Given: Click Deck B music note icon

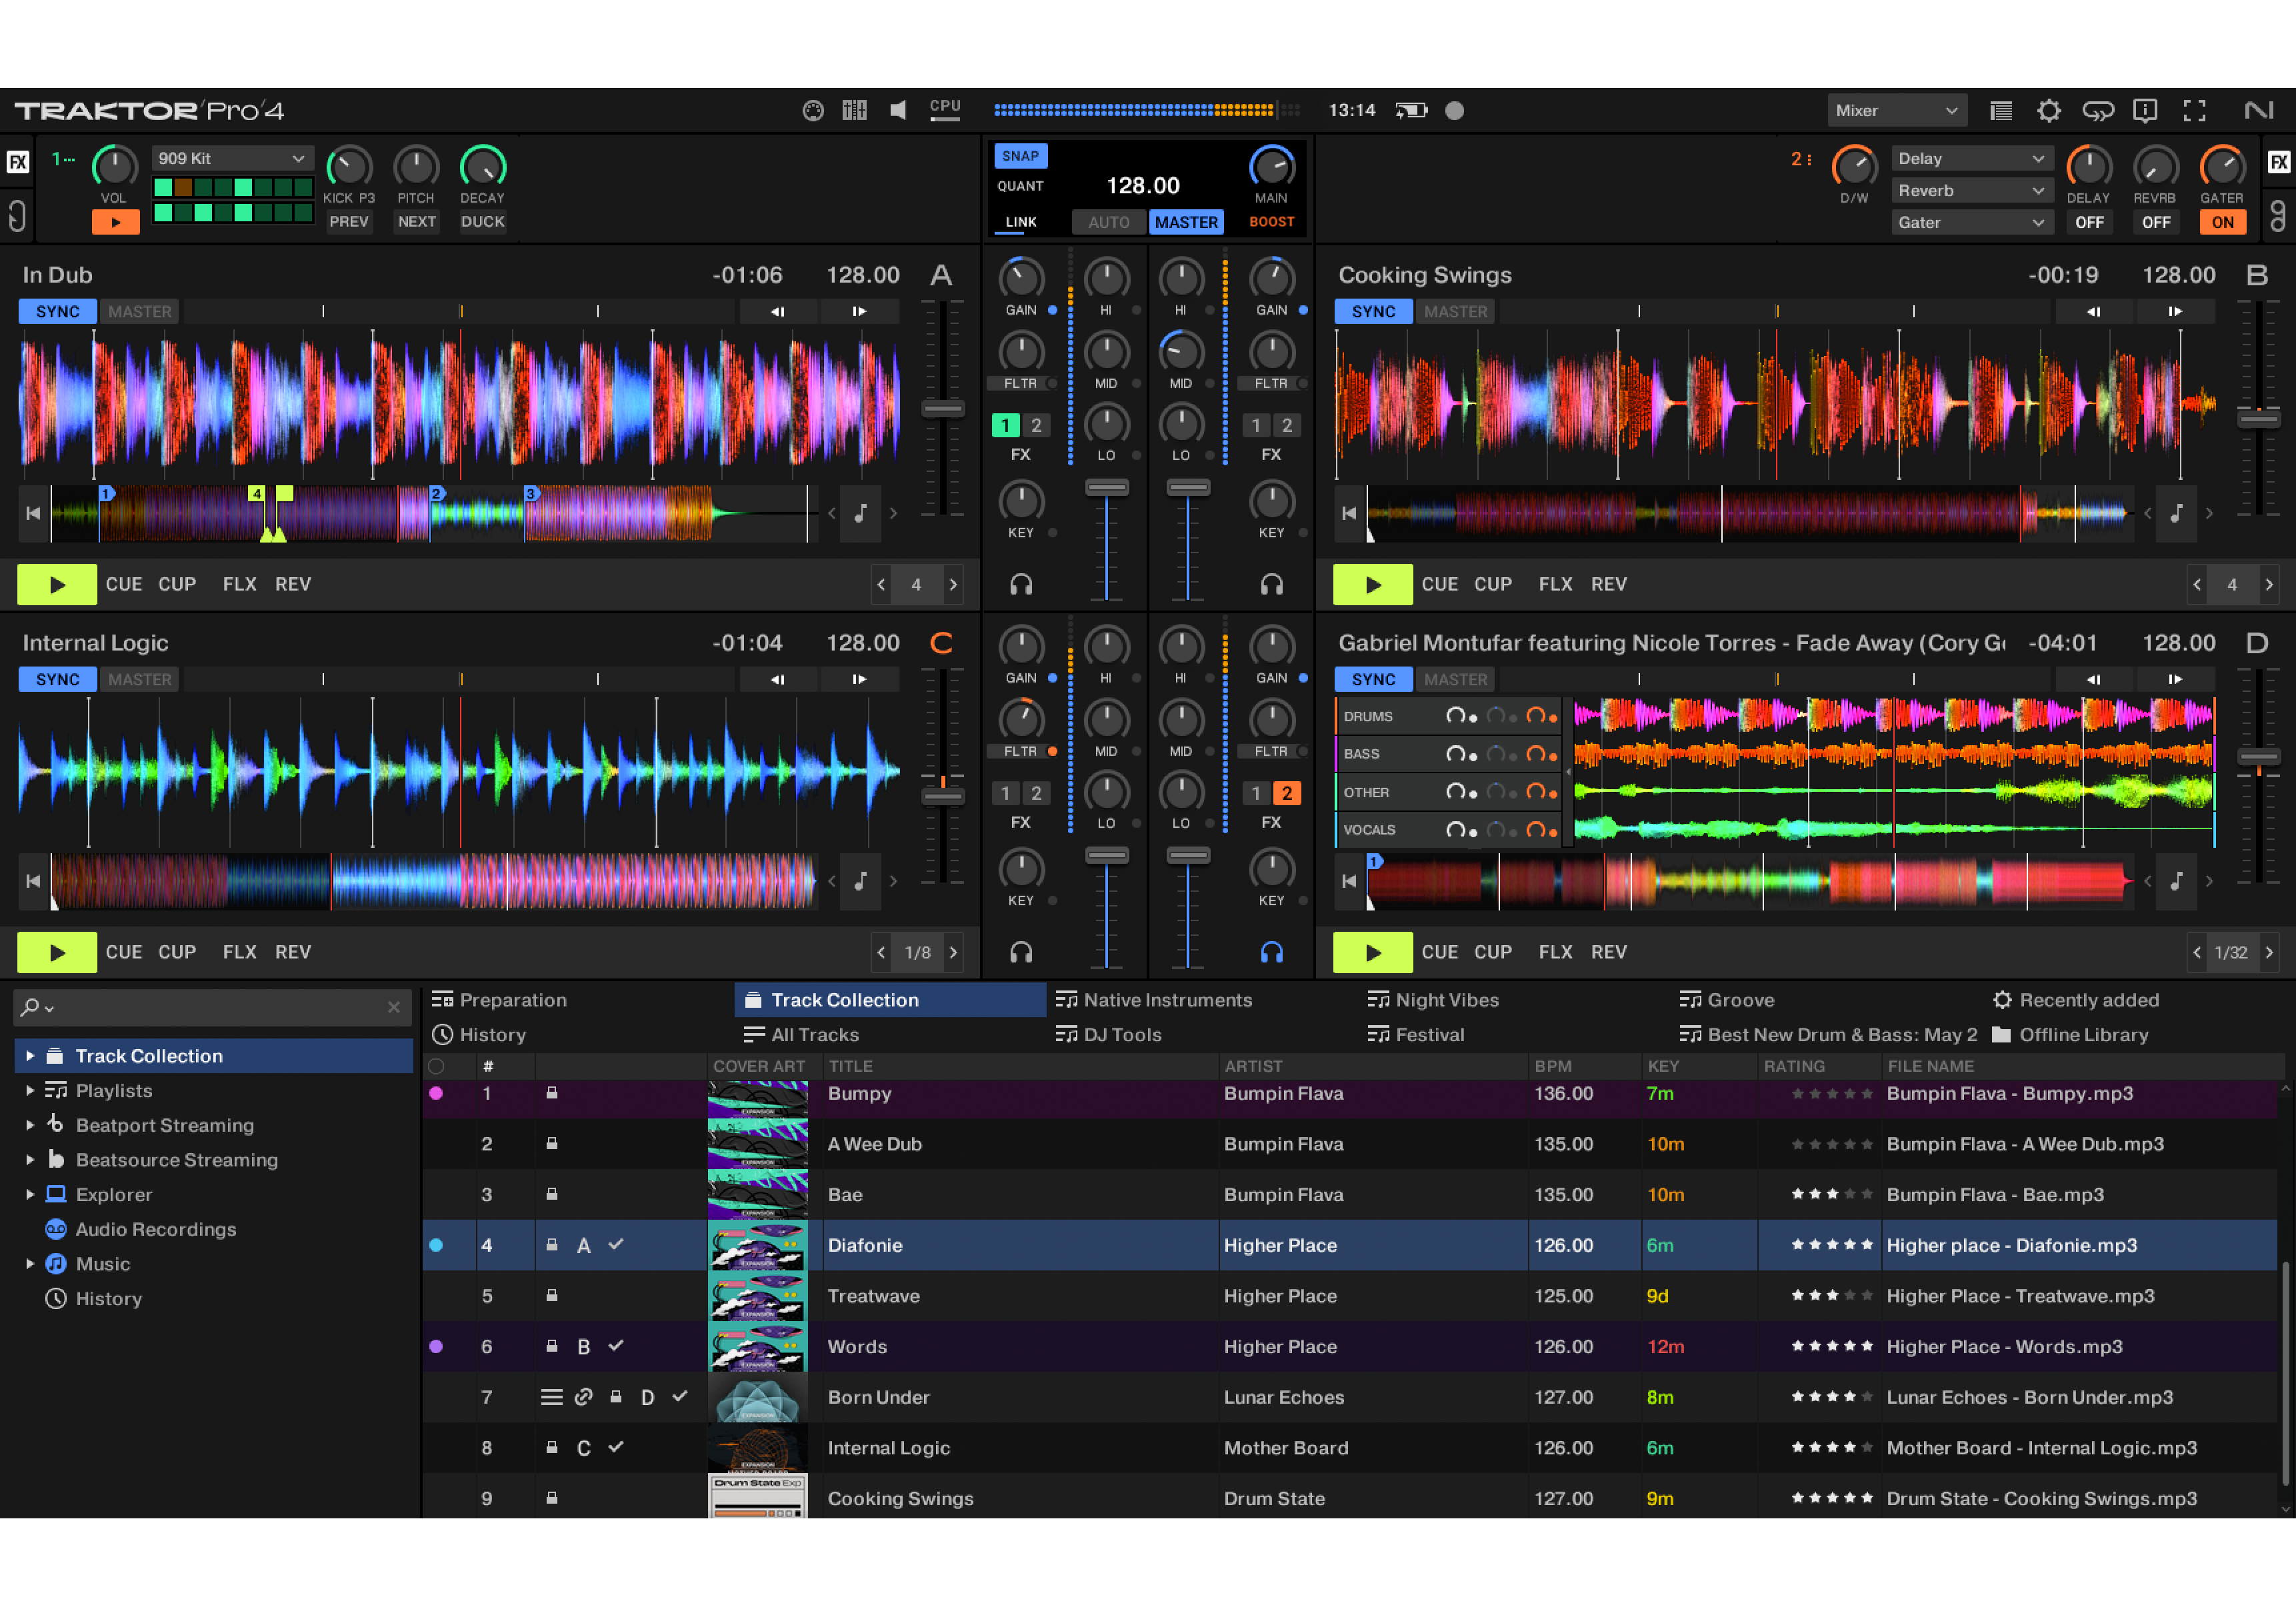Looking at the screenshot, I should [x=2176, y=513].
